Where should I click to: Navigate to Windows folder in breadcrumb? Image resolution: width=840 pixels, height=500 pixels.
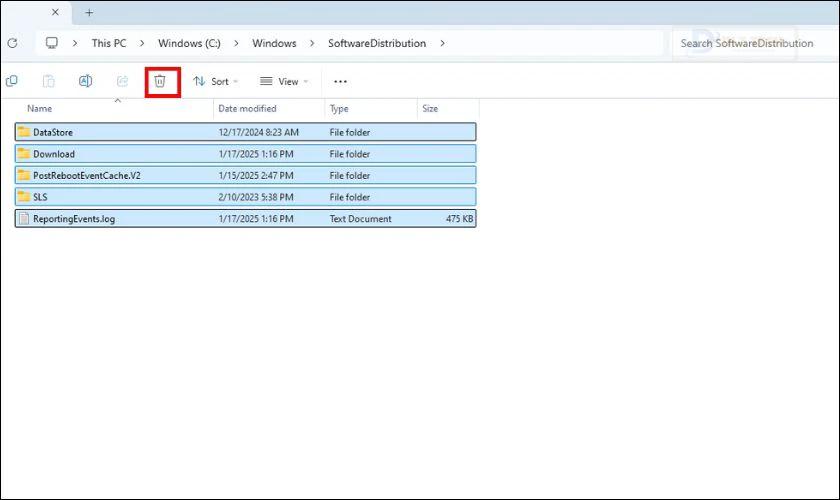tap(274, 43)
